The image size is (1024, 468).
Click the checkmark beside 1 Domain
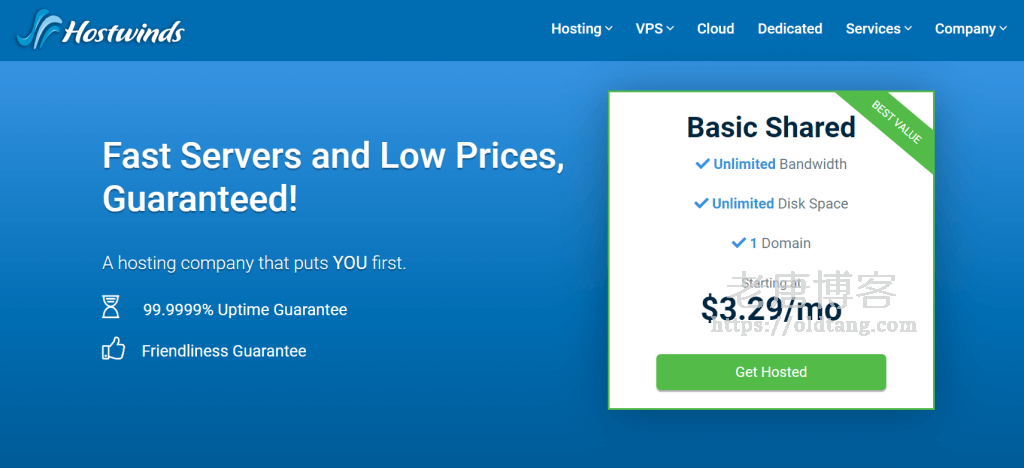[739, 243]
